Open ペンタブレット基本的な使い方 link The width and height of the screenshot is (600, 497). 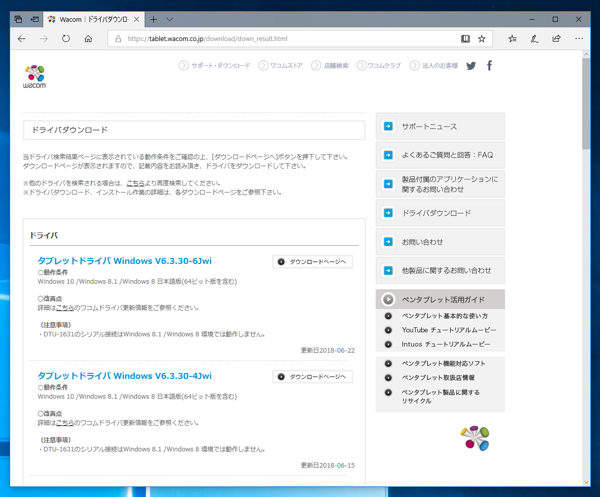pos(445,316)
